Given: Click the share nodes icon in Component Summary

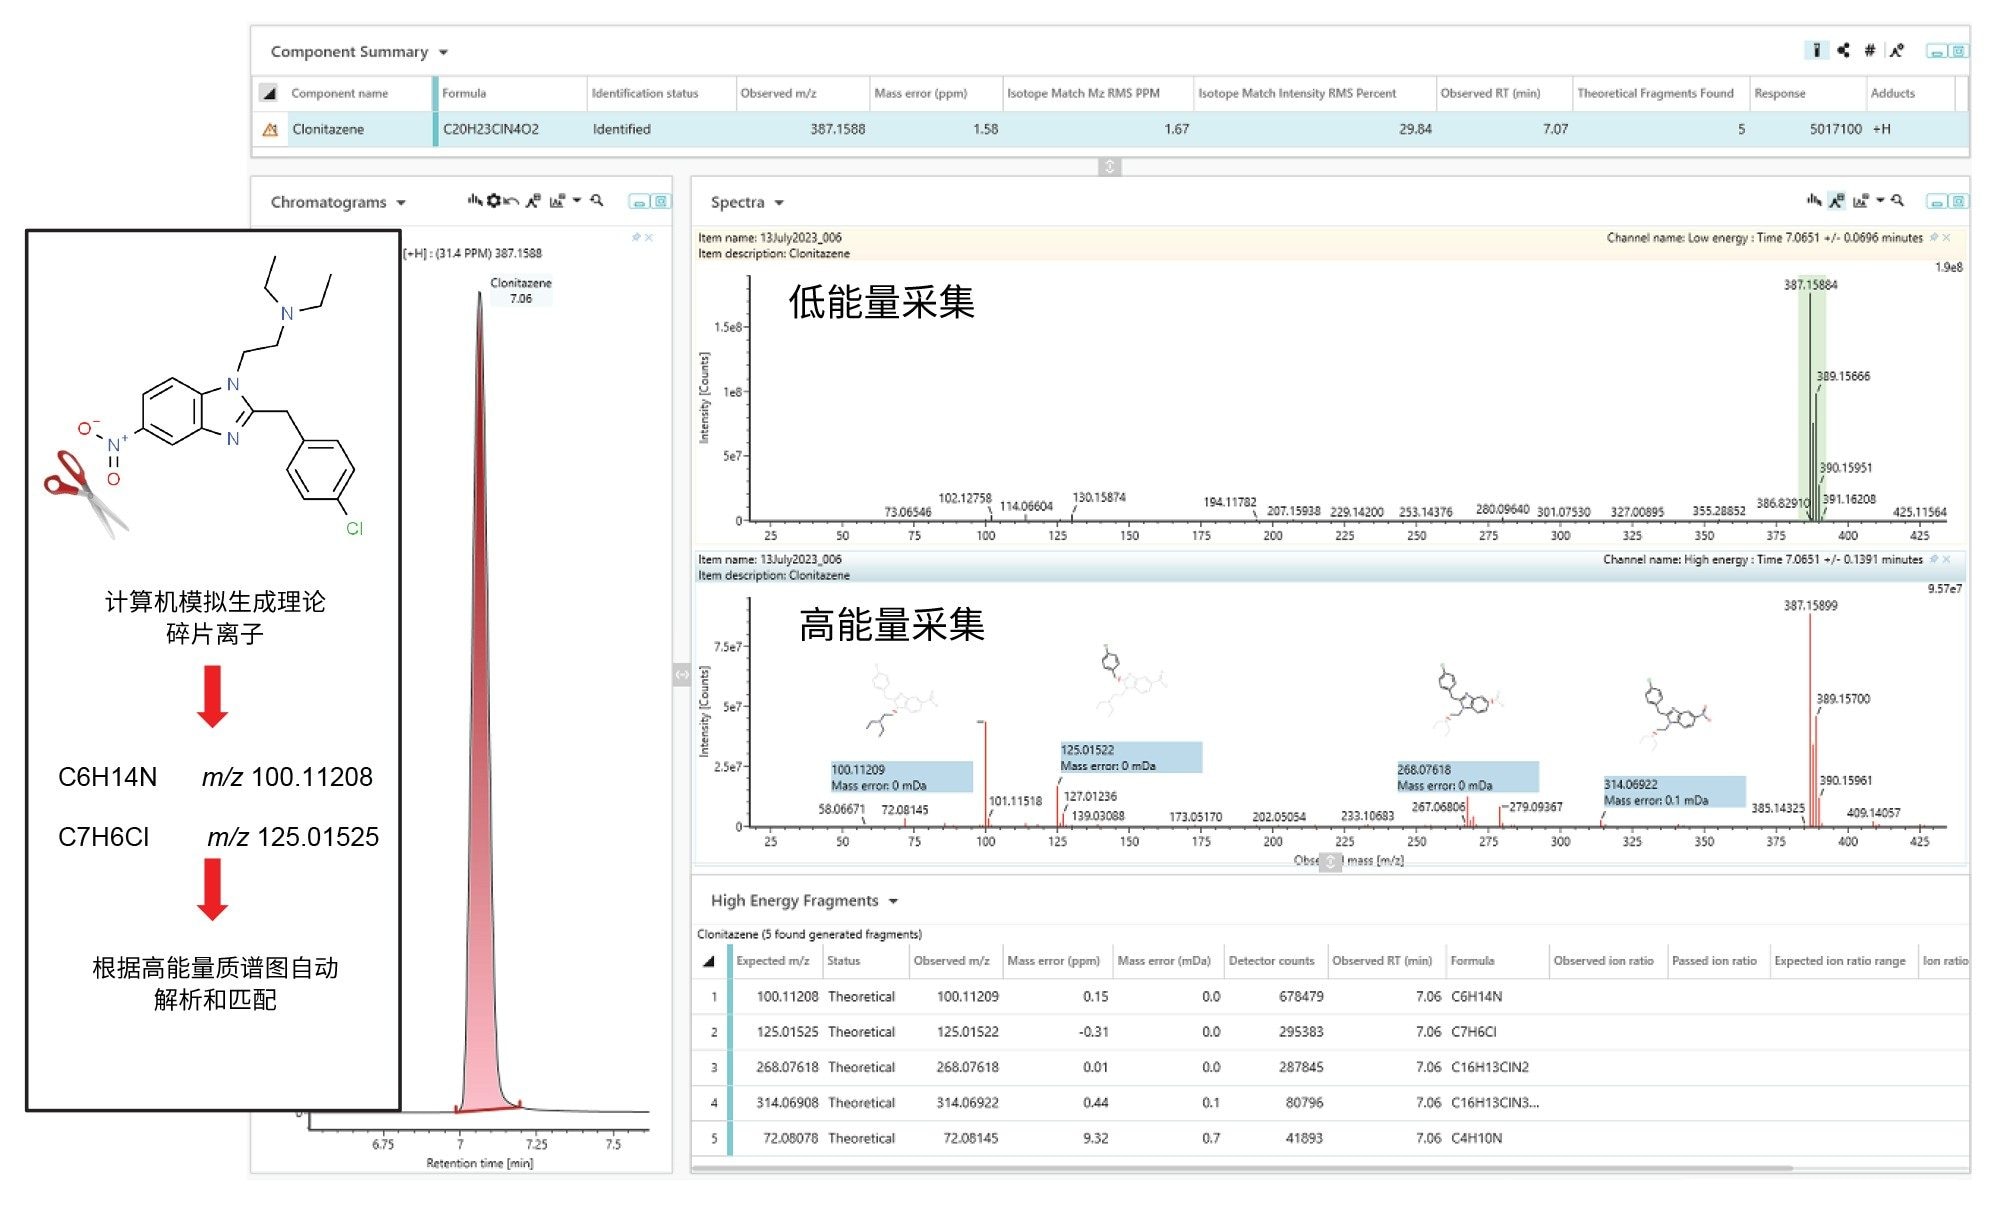Looking at the screenshot, I should [x=1843, y=50].
